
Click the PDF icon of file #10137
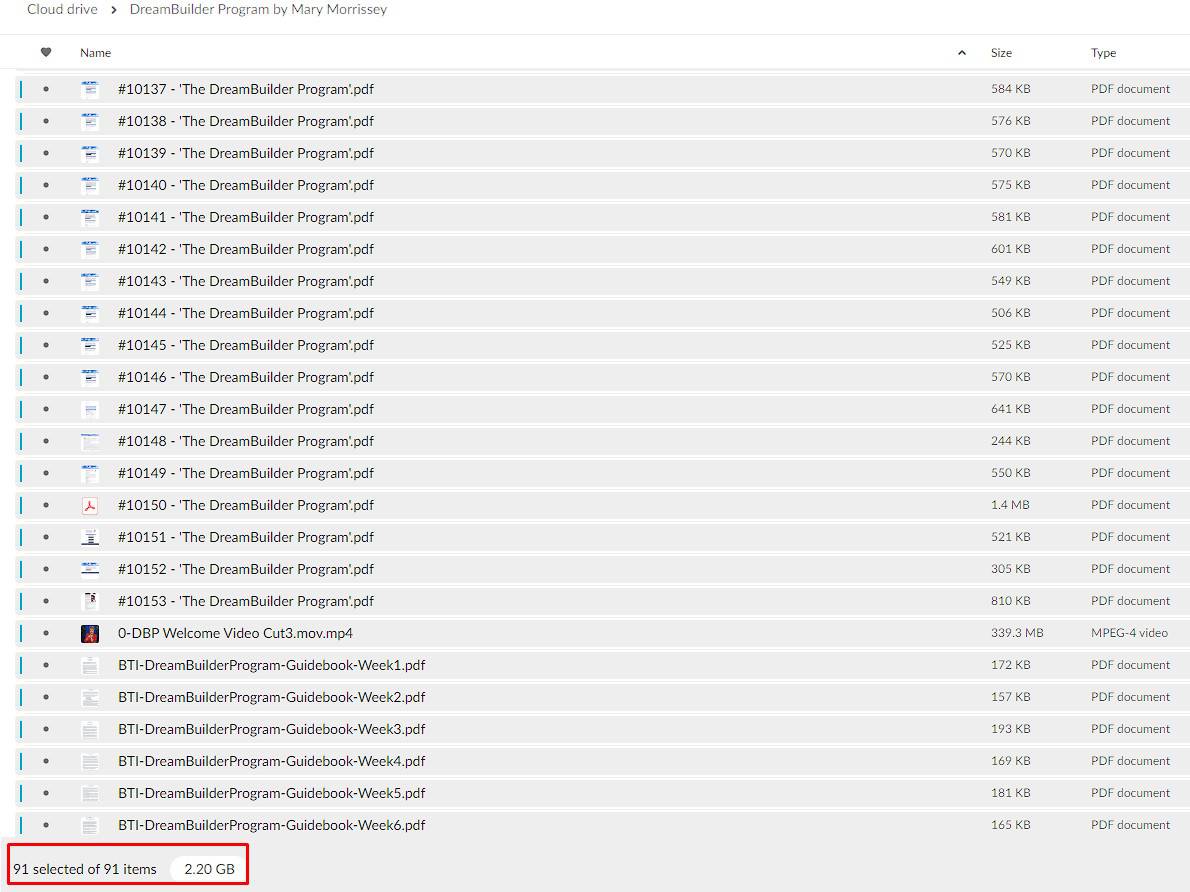[90, 90]
